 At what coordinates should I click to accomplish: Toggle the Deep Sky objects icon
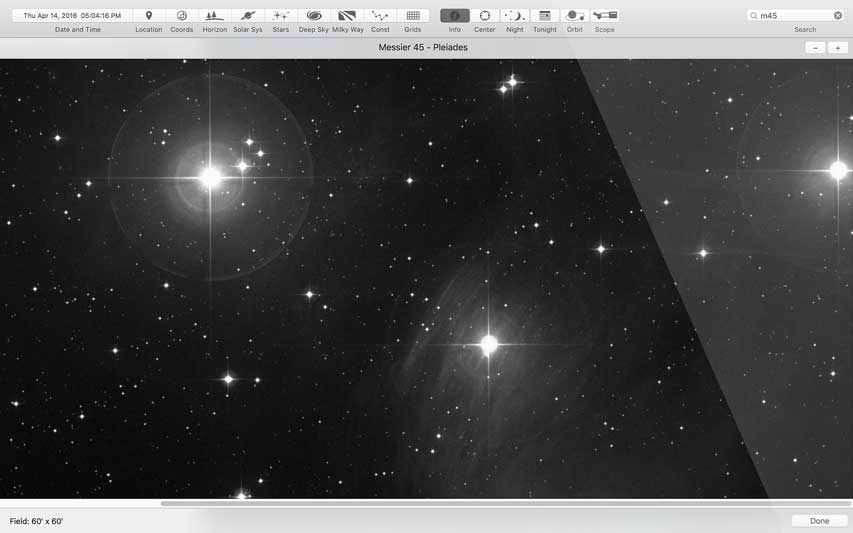tap(313, 16)
